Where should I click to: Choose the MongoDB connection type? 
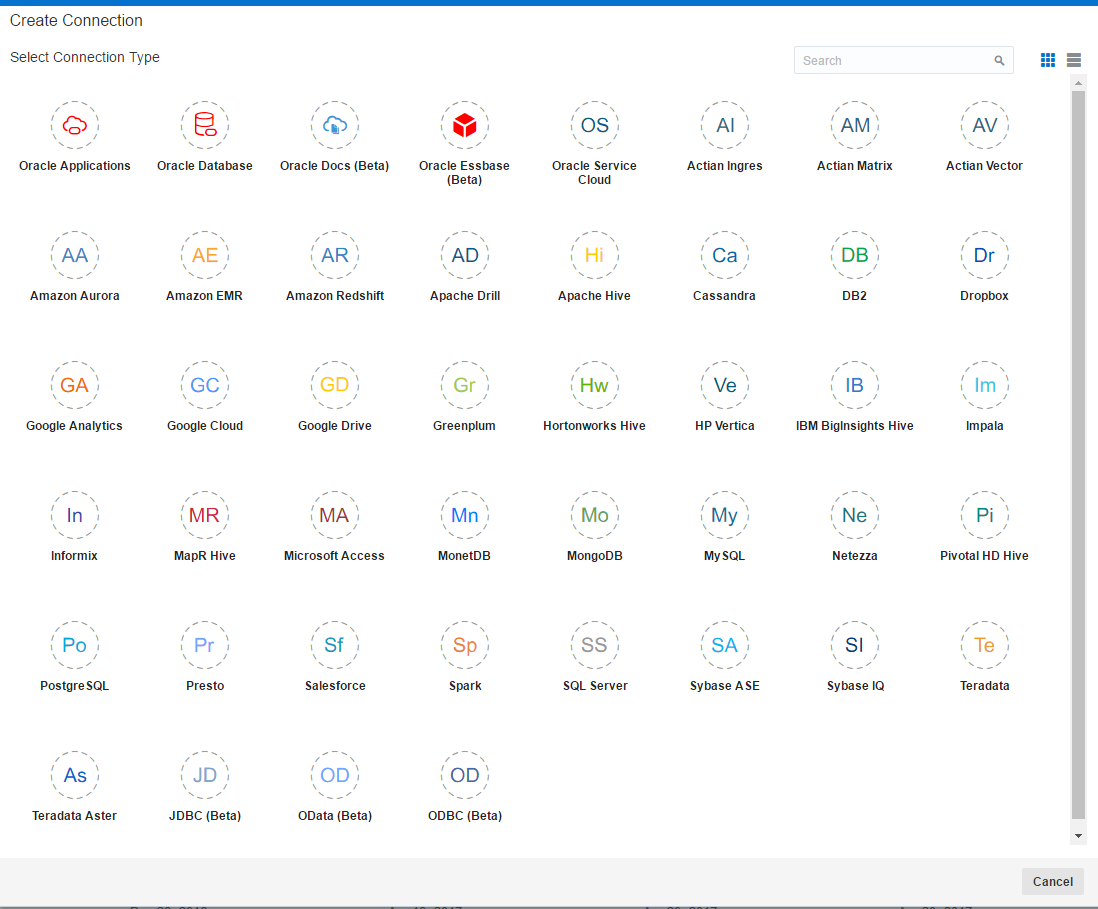[x=595, y=515]
